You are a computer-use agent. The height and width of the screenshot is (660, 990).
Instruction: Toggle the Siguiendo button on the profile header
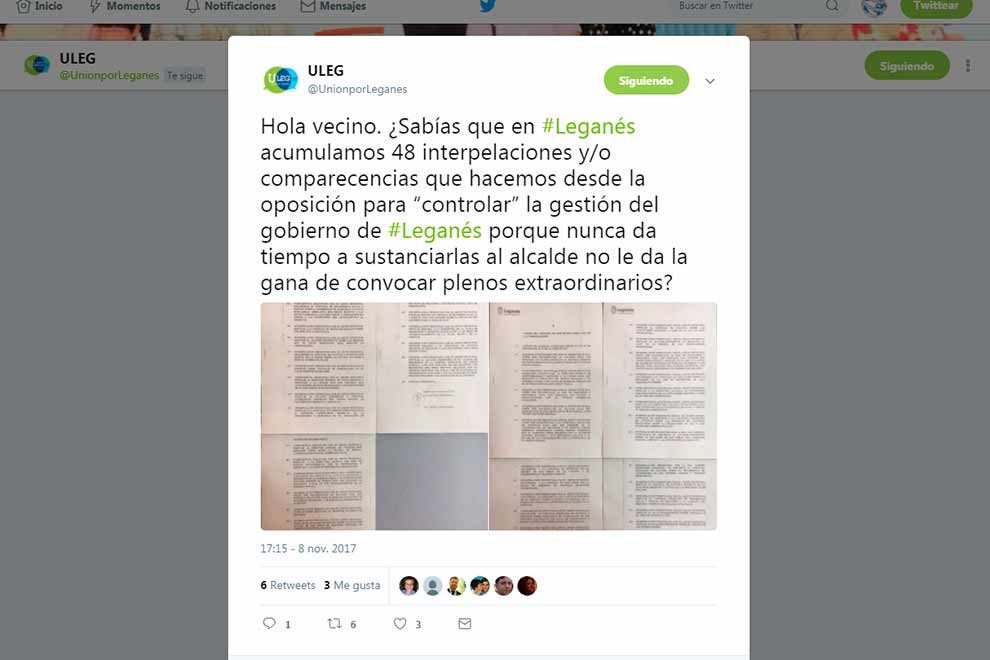(907, 66)
